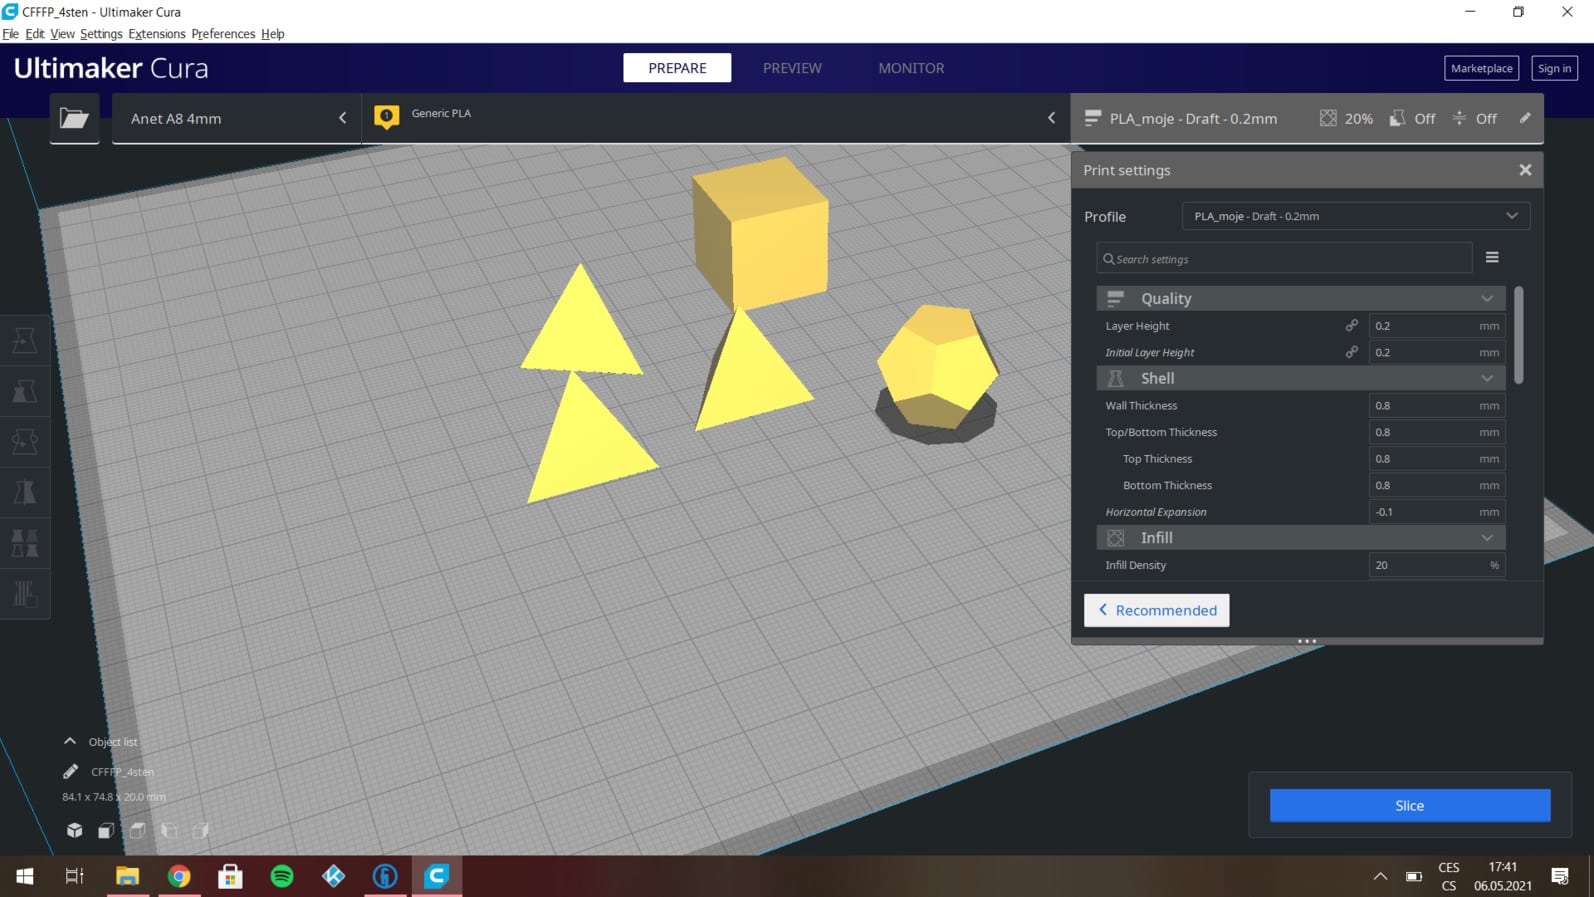Image resolution: width=1594 pixels, height=897 pixels.
Task: Open the Preferences menu
Action: tap(223, 34)
